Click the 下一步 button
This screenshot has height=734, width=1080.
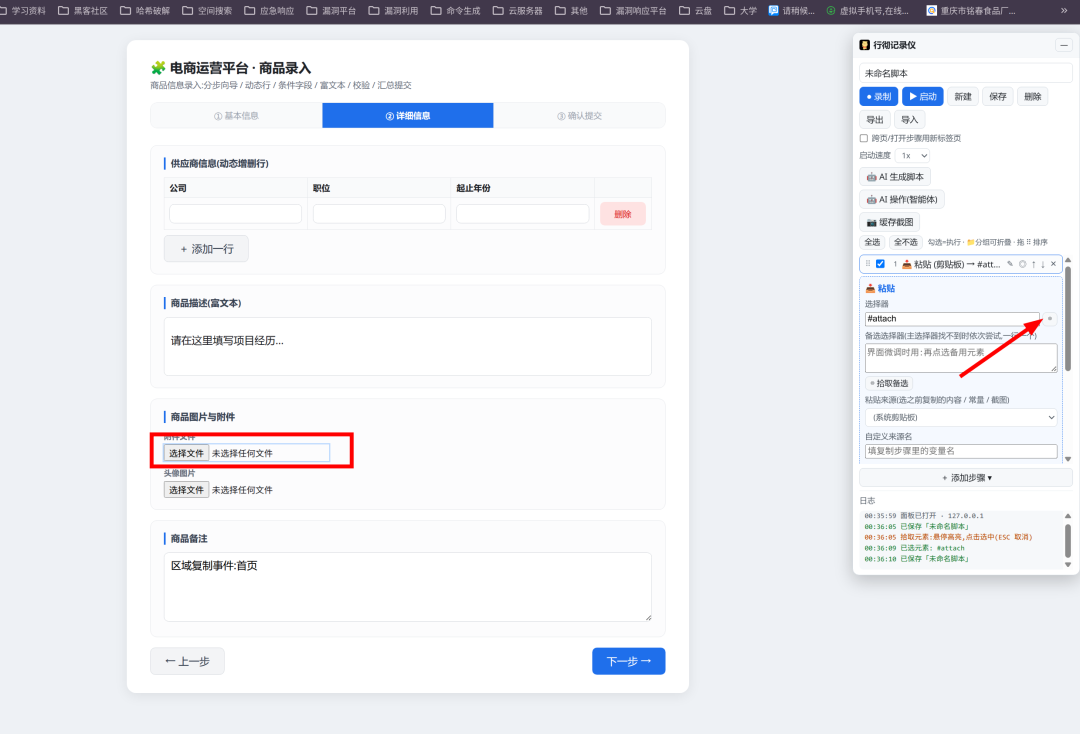click(628, 661)
